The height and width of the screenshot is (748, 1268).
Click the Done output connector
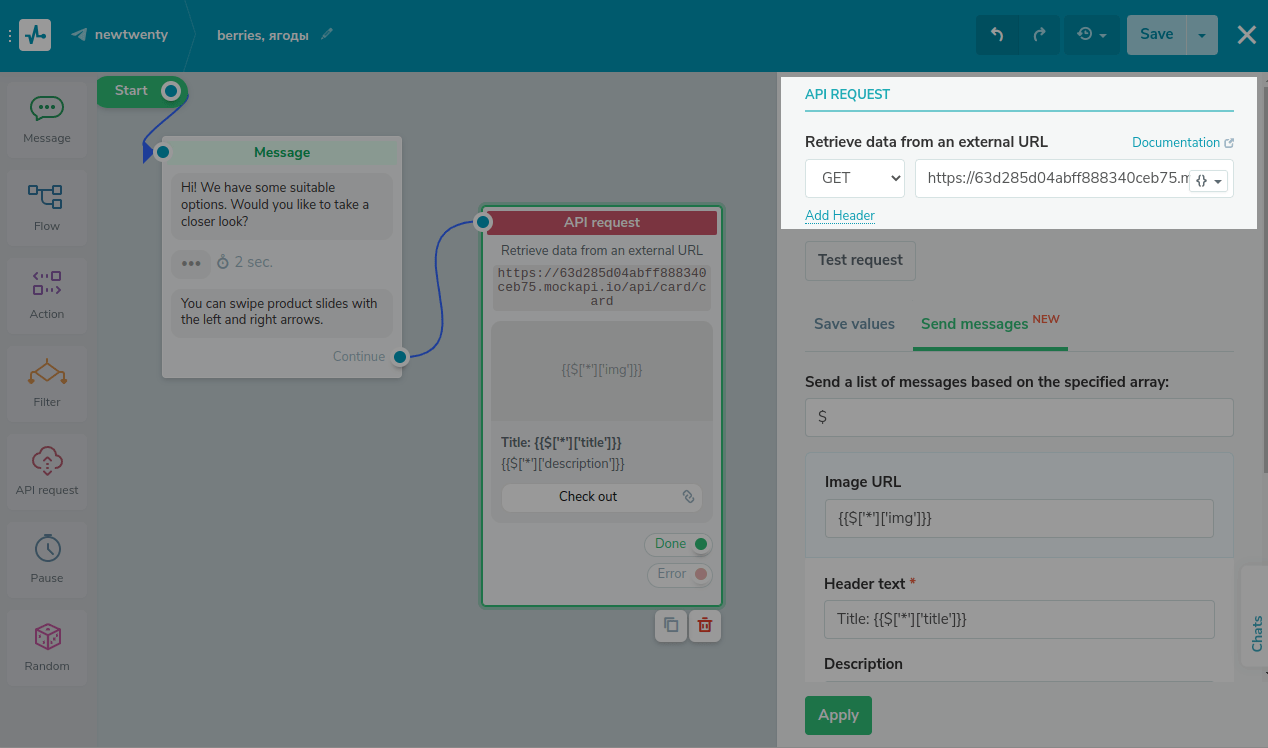(x=701, y=544)
